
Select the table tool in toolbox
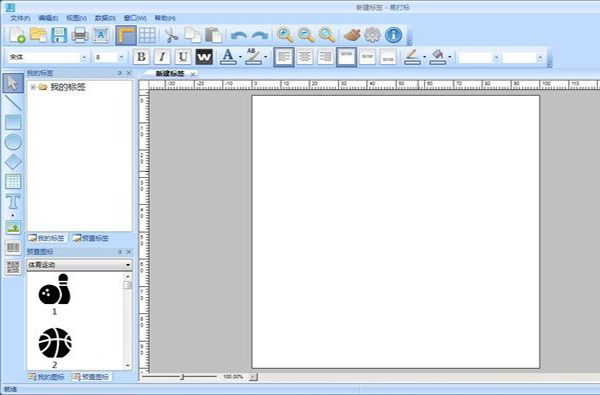tap(13, 181)
